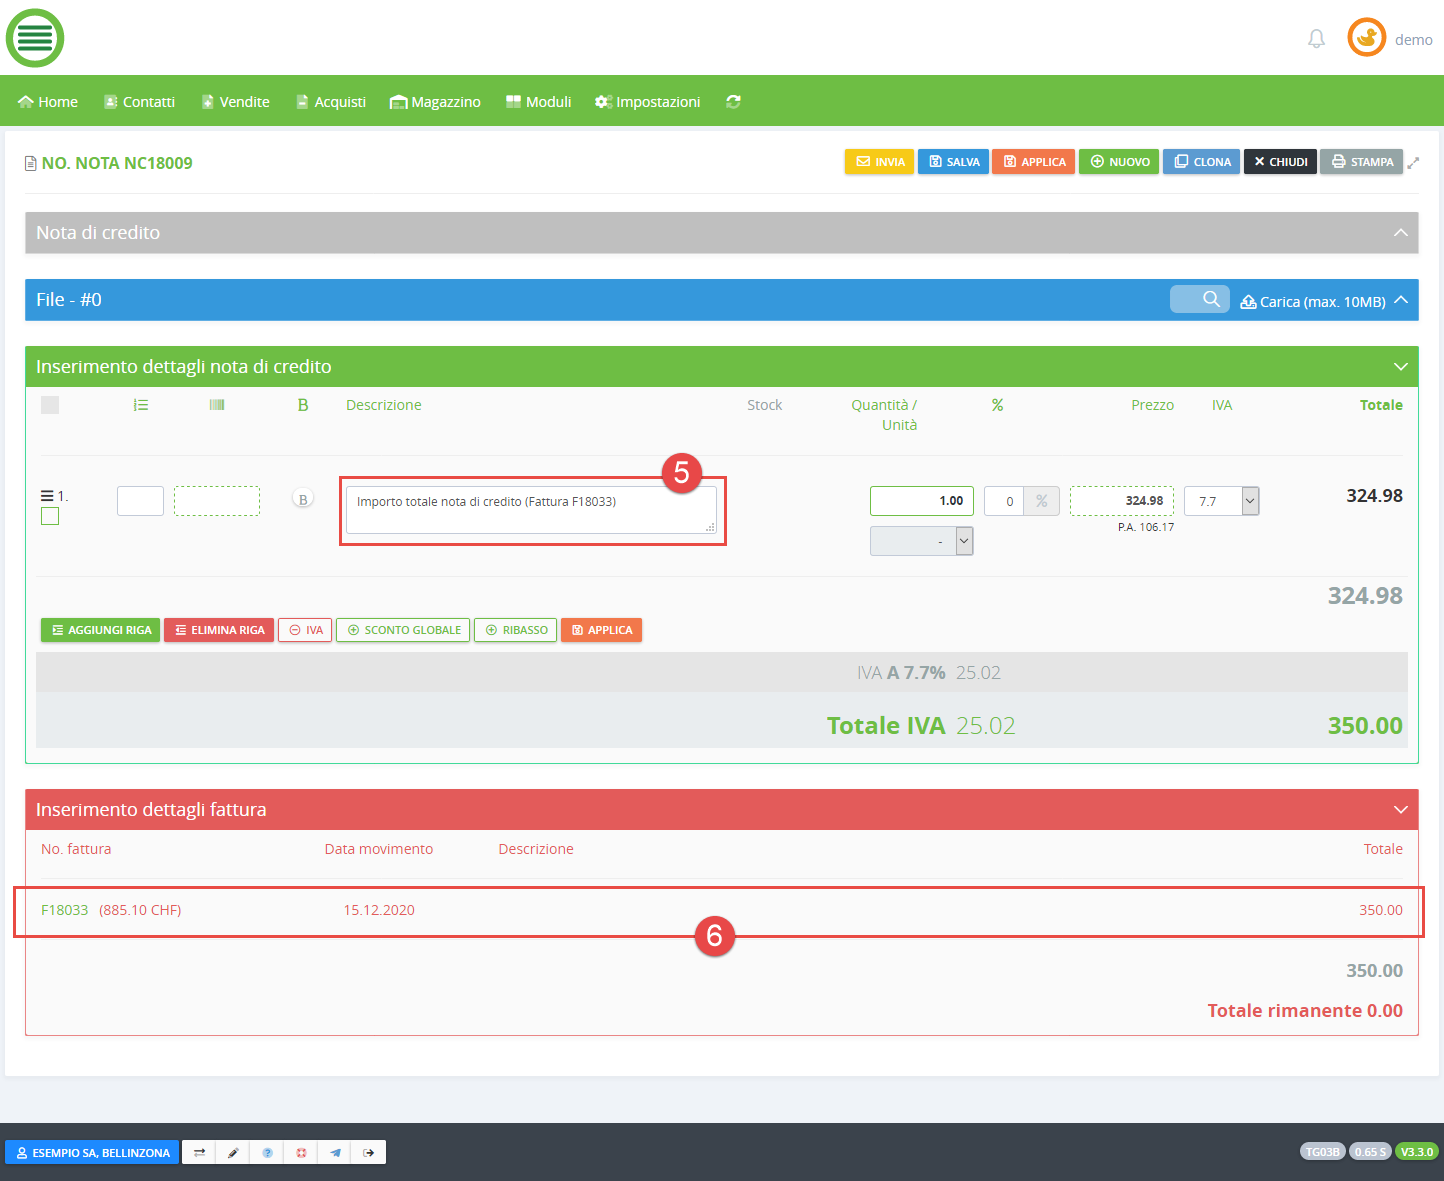This screenshot has height=1181, width=1444.
Task: Click the blue SALVA button
Action: (x=953, y=162)
